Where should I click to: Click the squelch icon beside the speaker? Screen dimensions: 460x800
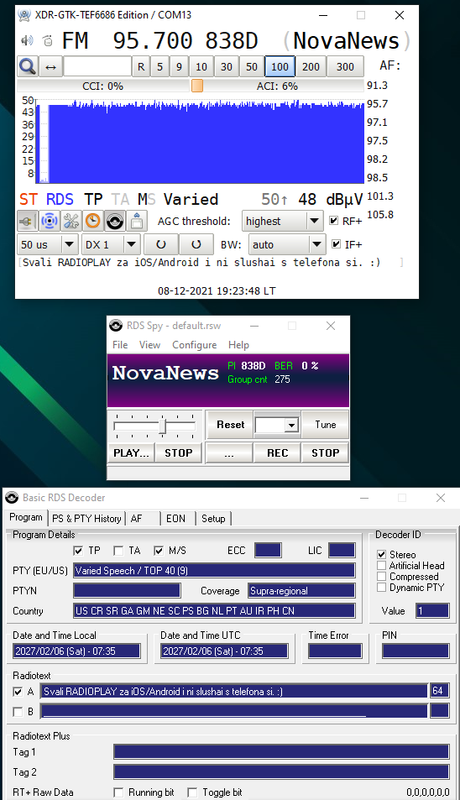click(x=47, y=40)
